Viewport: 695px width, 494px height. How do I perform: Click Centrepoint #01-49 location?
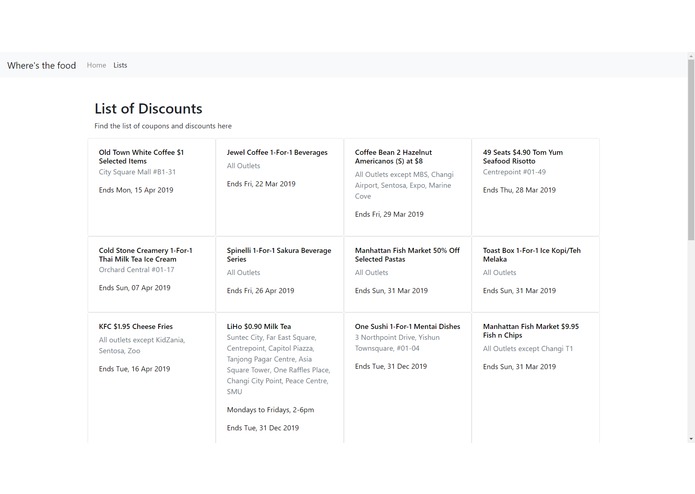tap(515, 172)
